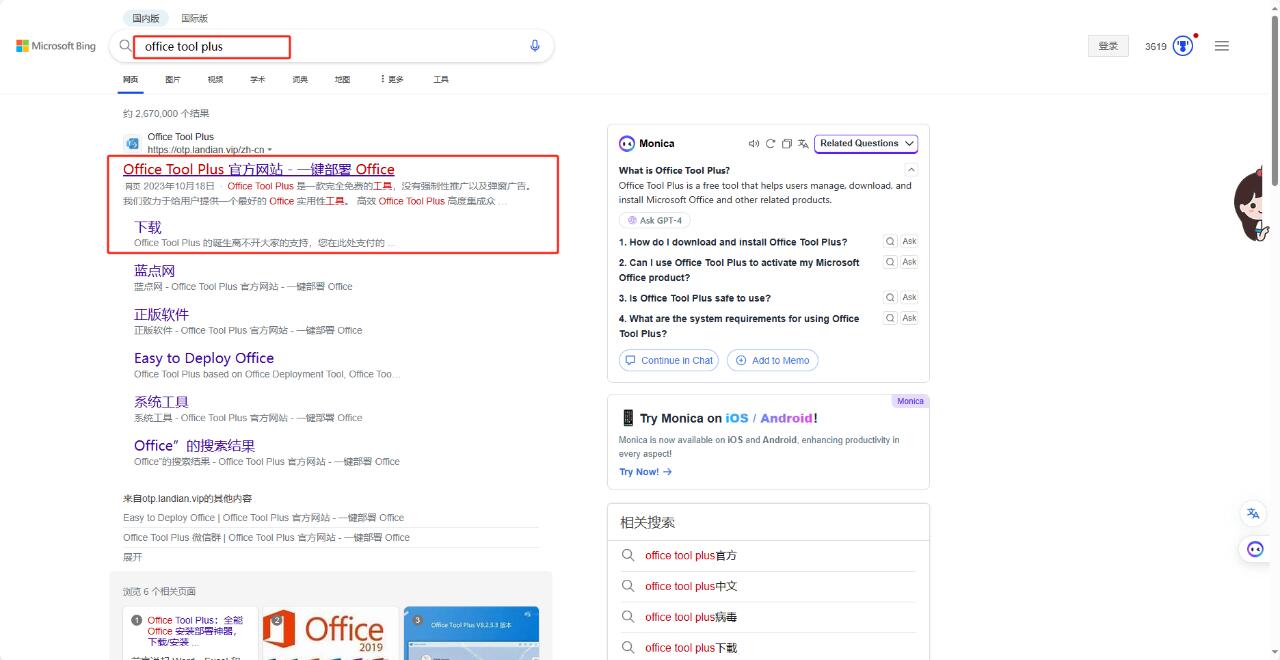1280x660 pixels.
Task: Open the 工具 search tools tab
Action: click(x=441, y=79)
